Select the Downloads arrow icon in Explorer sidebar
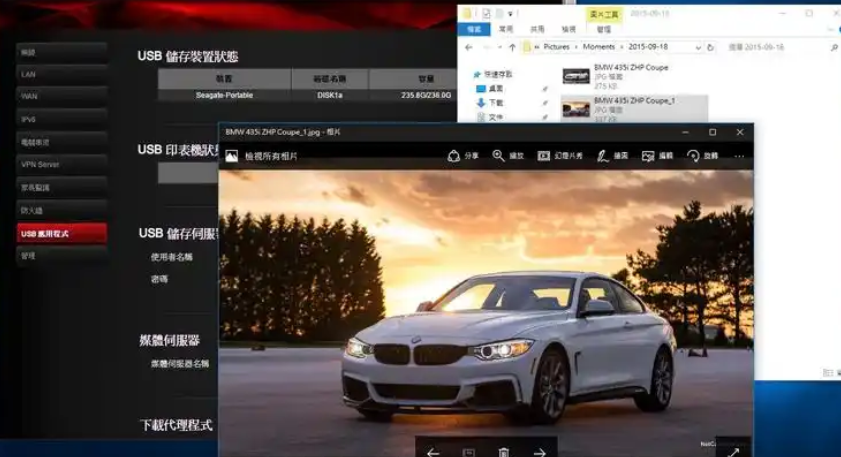 (481, 102)
